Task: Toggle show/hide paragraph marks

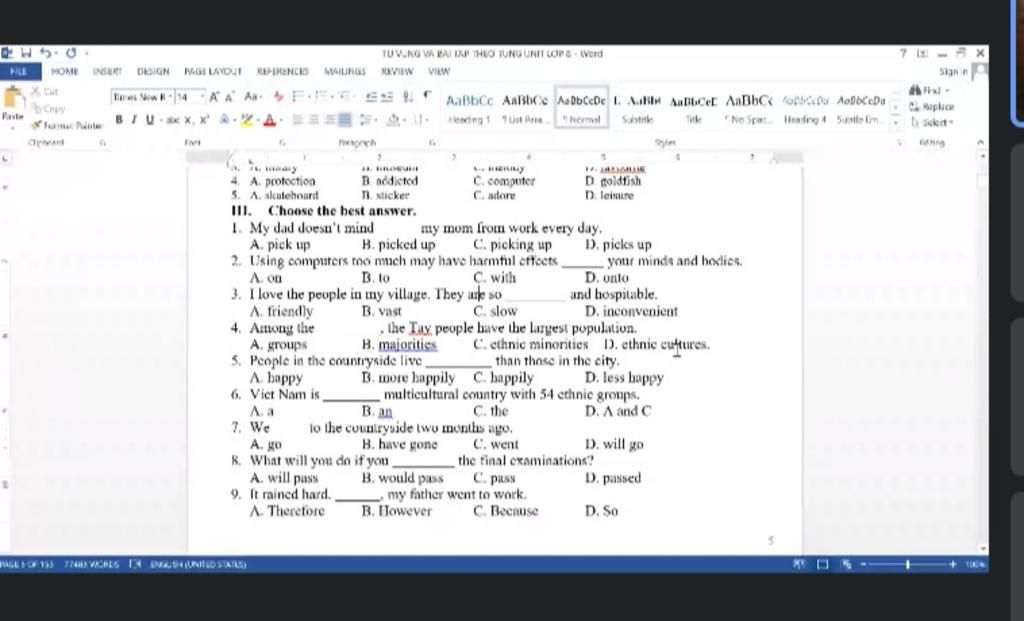Action: pyautogui.click(x=427, y=96)
